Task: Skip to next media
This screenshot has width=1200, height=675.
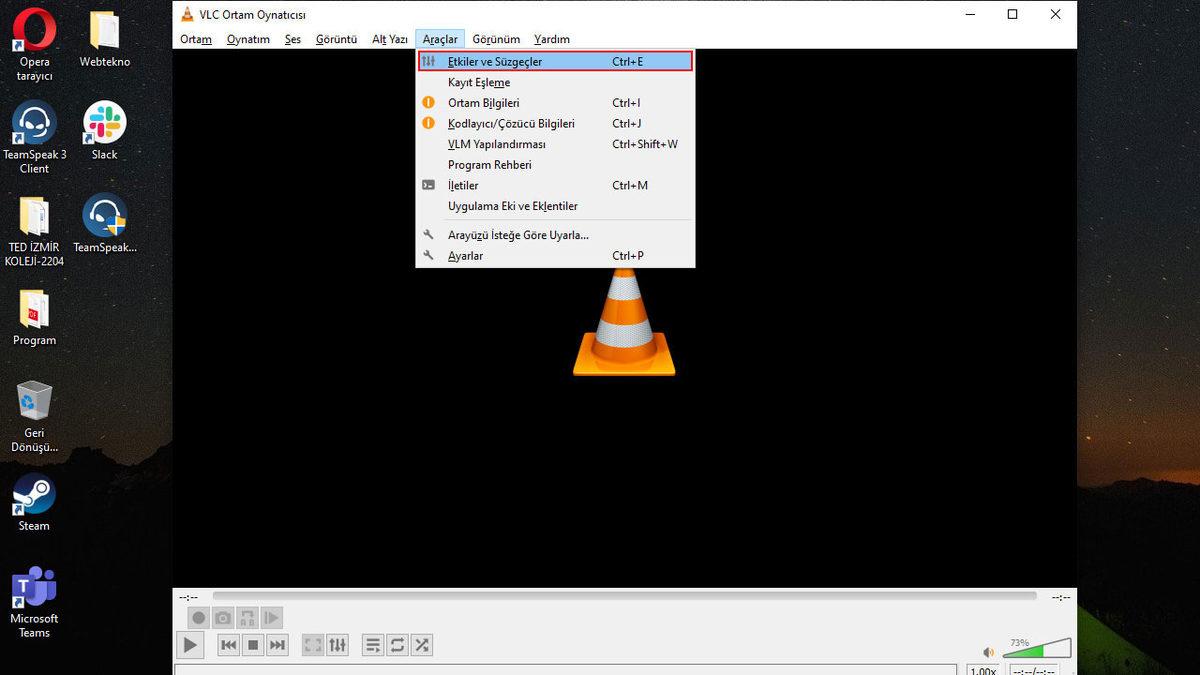Action: (x=278, y=645)
